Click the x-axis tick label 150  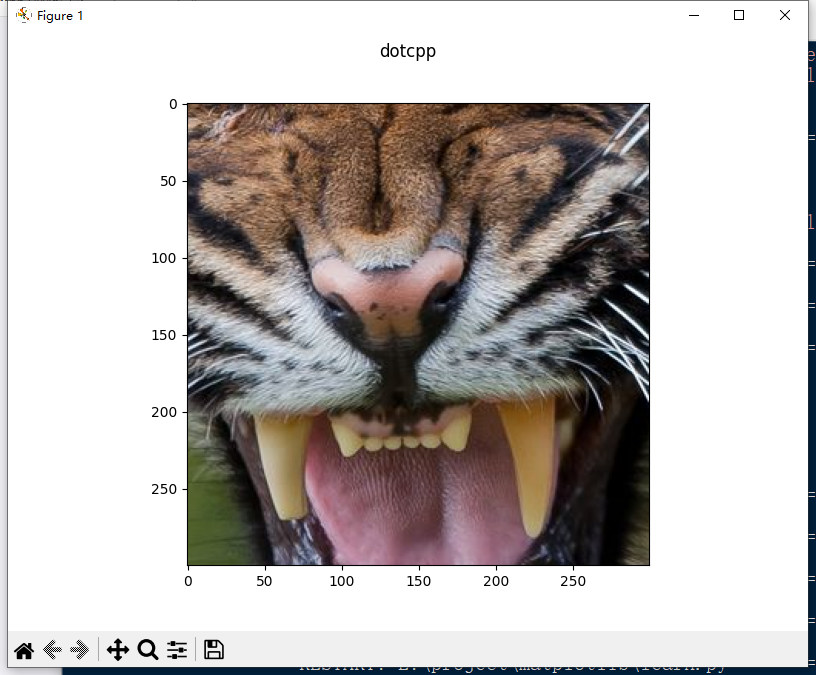(418, 581)
